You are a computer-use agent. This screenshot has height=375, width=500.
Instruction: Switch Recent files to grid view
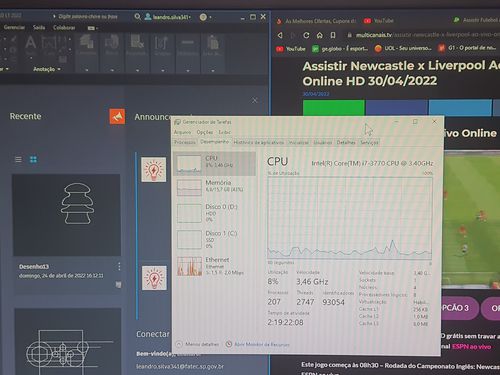[x=33, y=160]
